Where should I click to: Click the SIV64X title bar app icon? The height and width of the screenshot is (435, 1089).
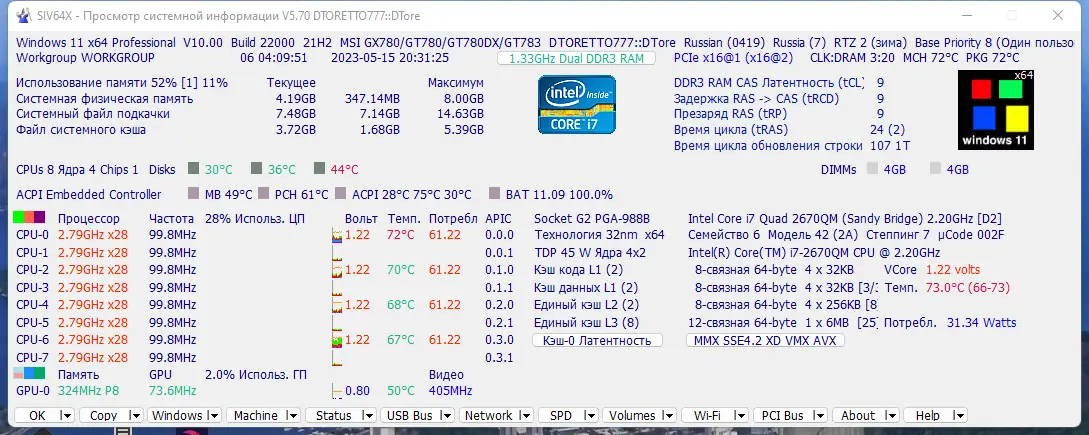22,15
